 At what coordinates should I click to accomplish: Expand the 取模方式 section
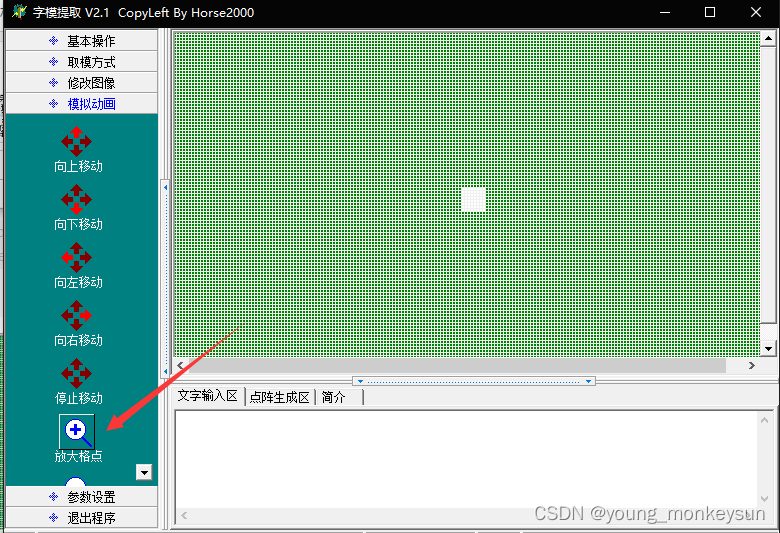[x=82, y=62]
